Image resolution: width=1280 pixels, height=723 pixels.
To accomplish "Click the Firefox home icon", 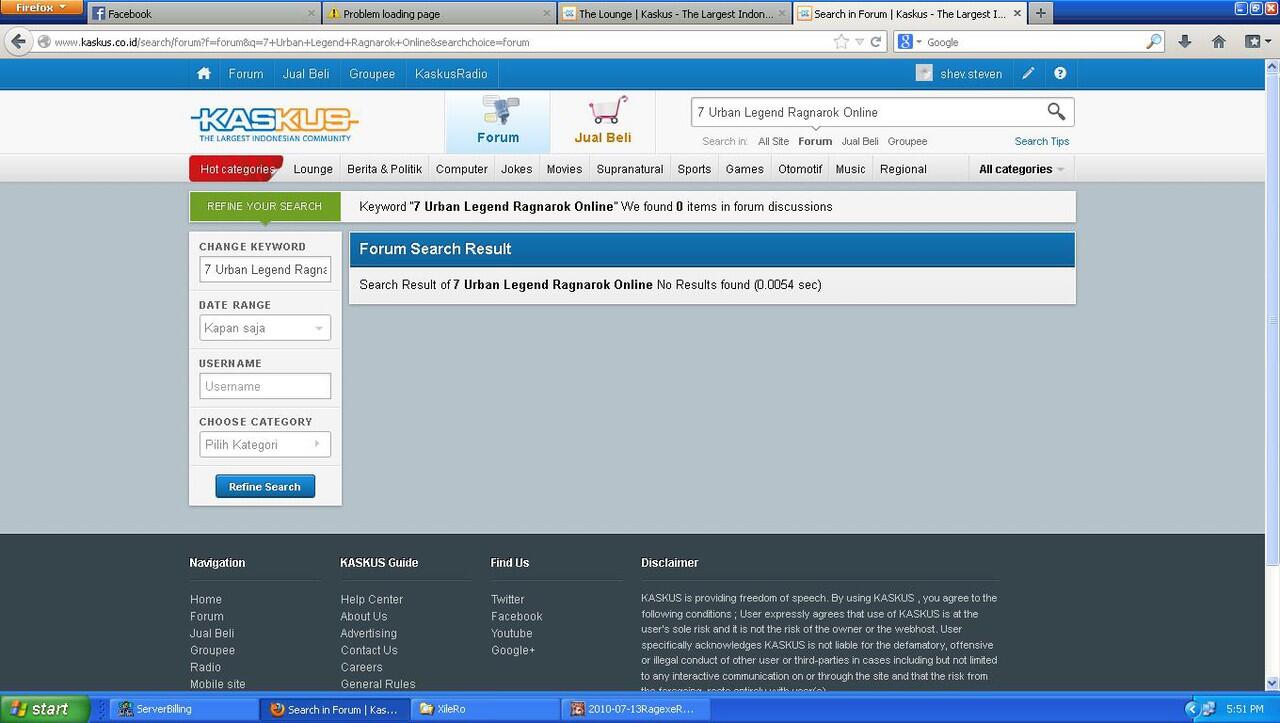I will 1218,42.
